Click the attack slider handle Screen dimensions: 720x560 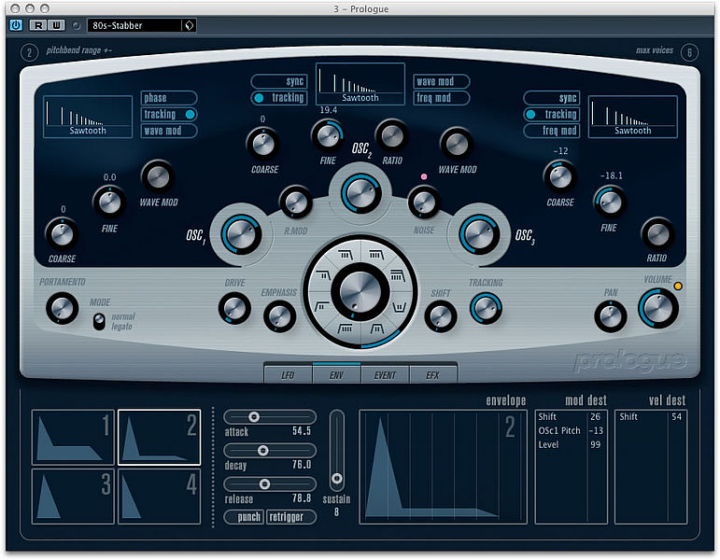pyautogui.click(x=254, y=417)
